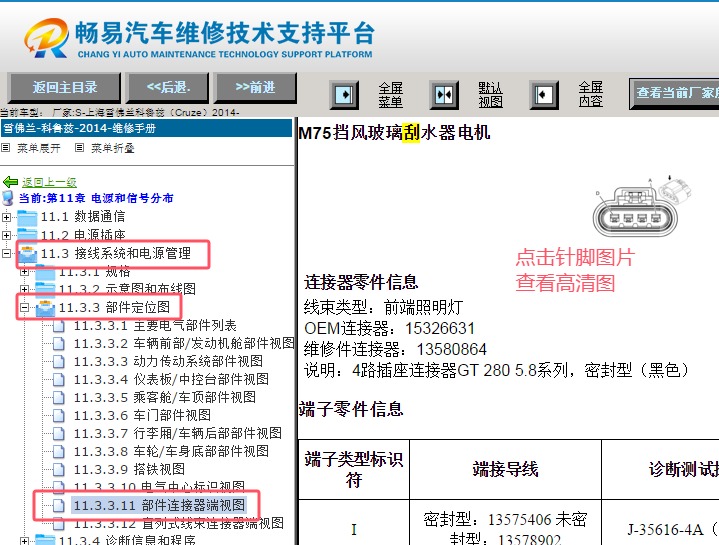This screenshot has height=545, width=719.
Task: Select 11.3.3 部件定位图 in the tree
Action: 114,307
